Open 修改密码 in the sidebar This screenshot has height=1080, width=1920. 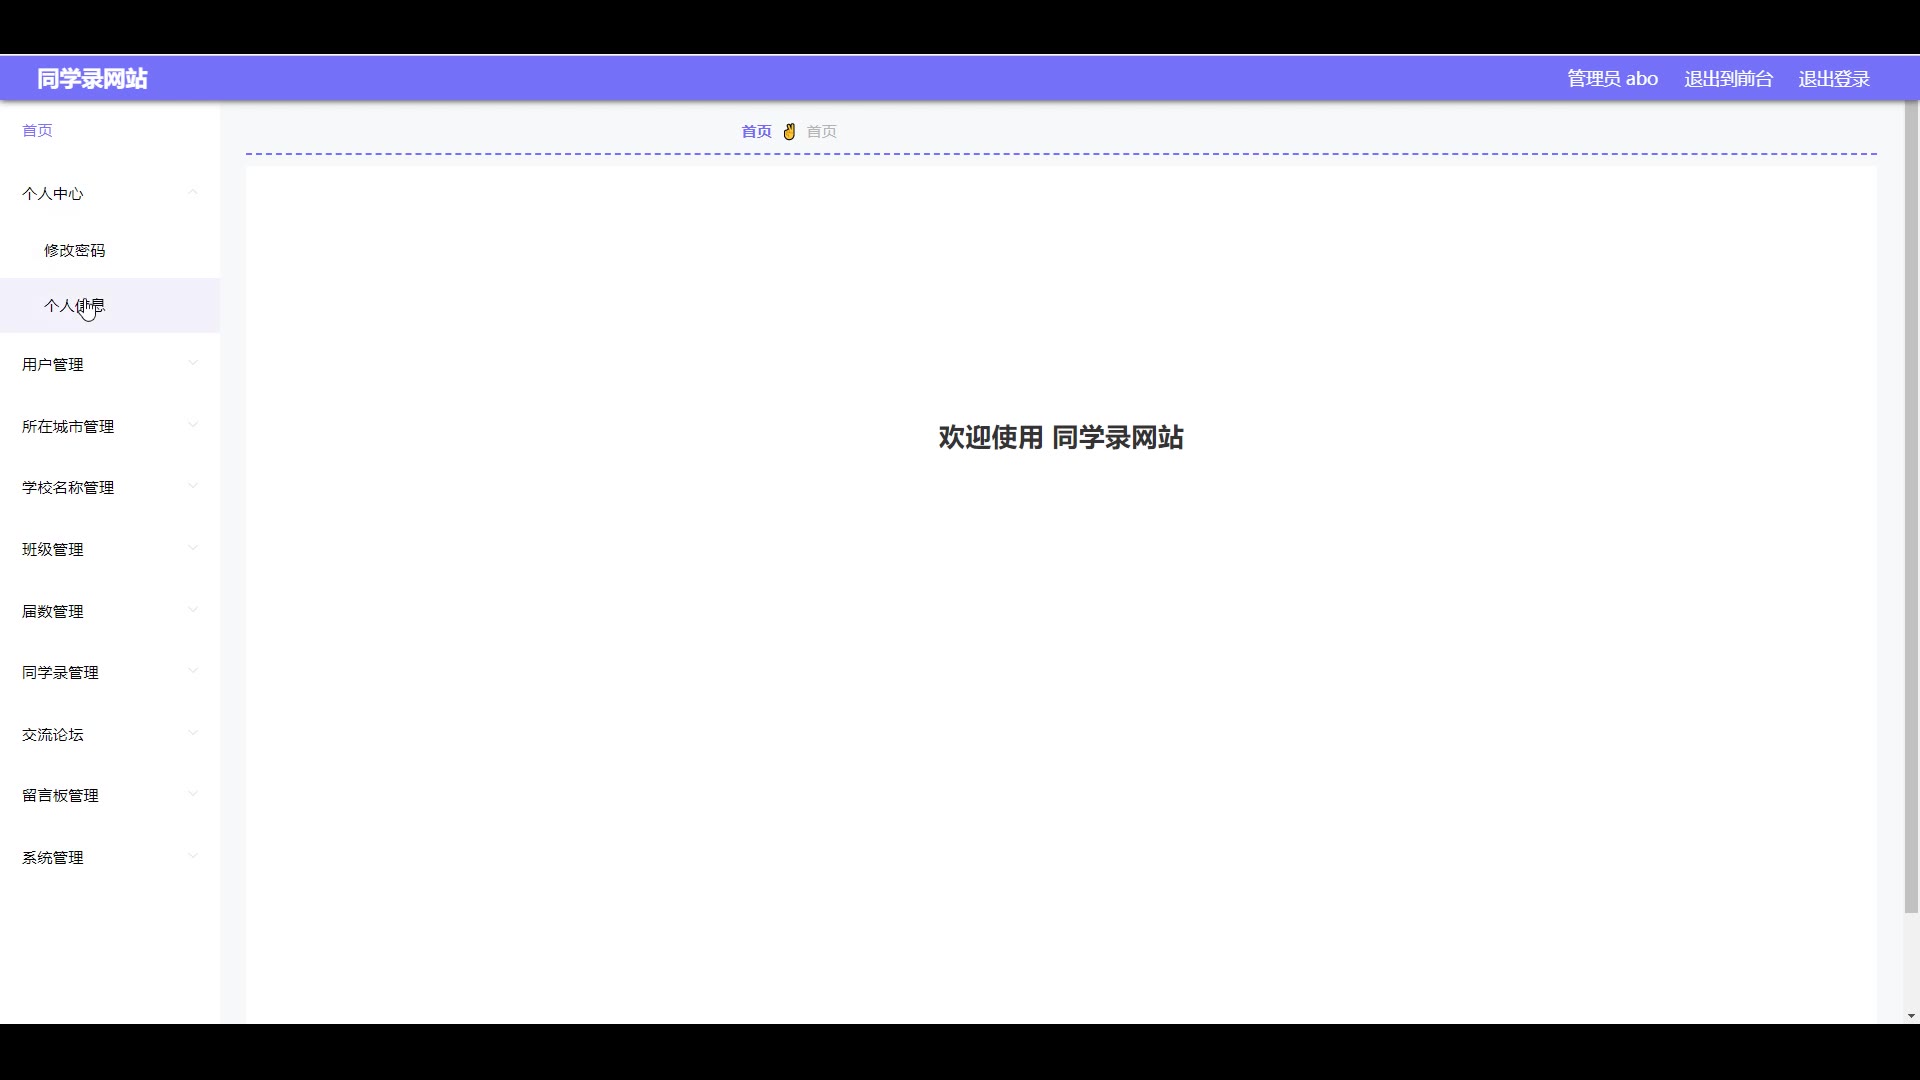click(x=75, y=250)
